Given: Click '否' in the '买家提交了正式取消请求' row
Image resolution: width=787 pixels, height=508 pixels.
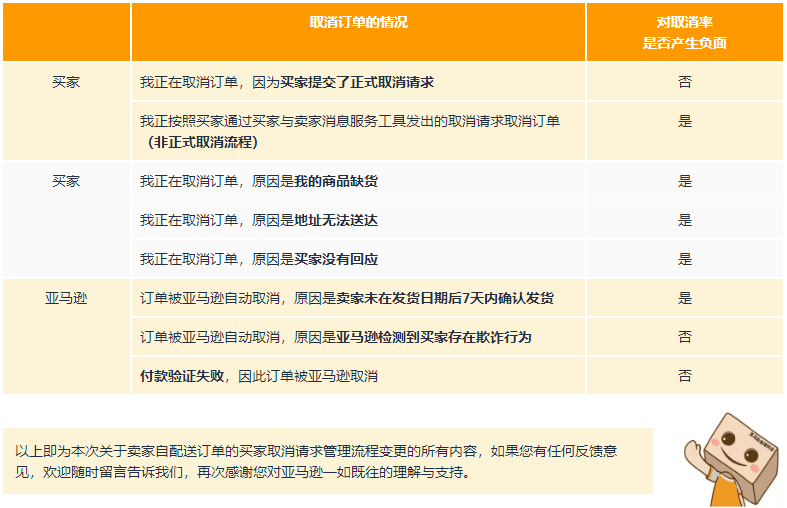Looking at the screenshot, I should tap(685, 82).
